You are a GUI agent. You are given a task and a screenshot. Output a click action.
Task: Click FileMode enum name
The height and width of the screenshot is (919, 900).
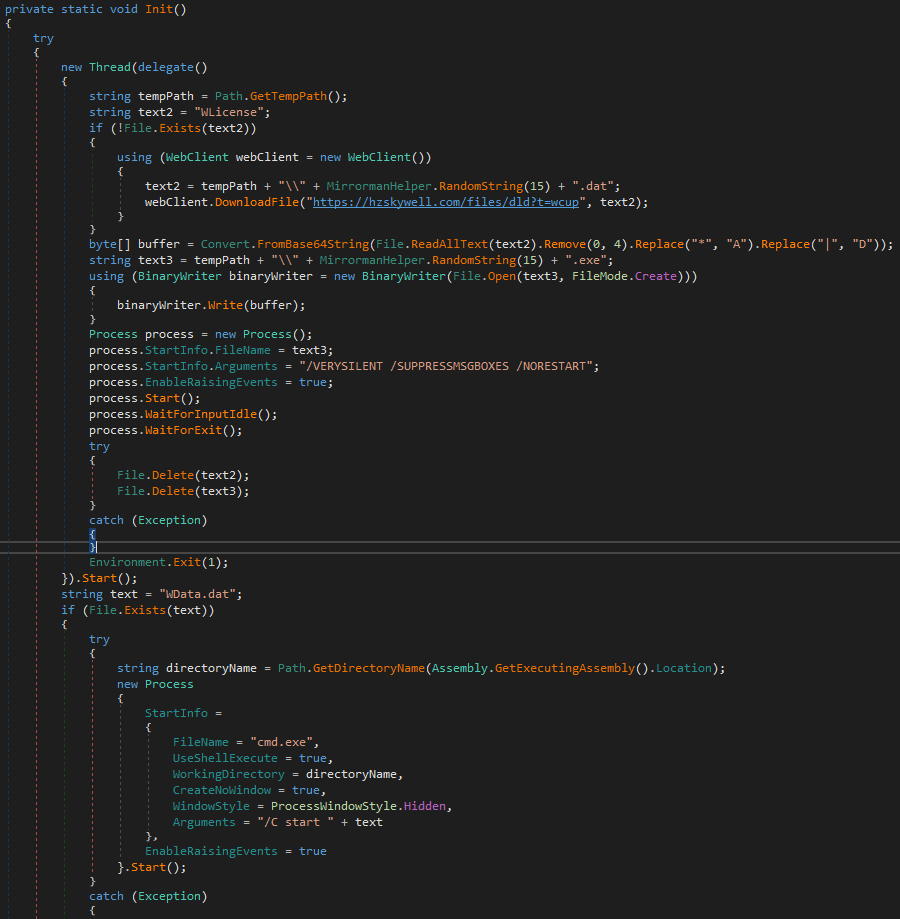600,276
